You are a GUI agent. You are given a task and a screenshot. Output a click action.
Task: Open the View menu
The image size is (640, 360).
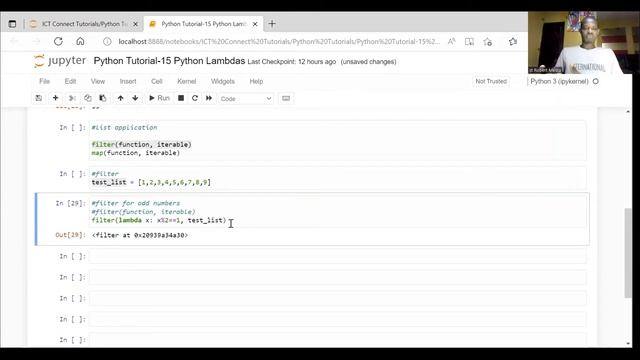coord(98,81)
